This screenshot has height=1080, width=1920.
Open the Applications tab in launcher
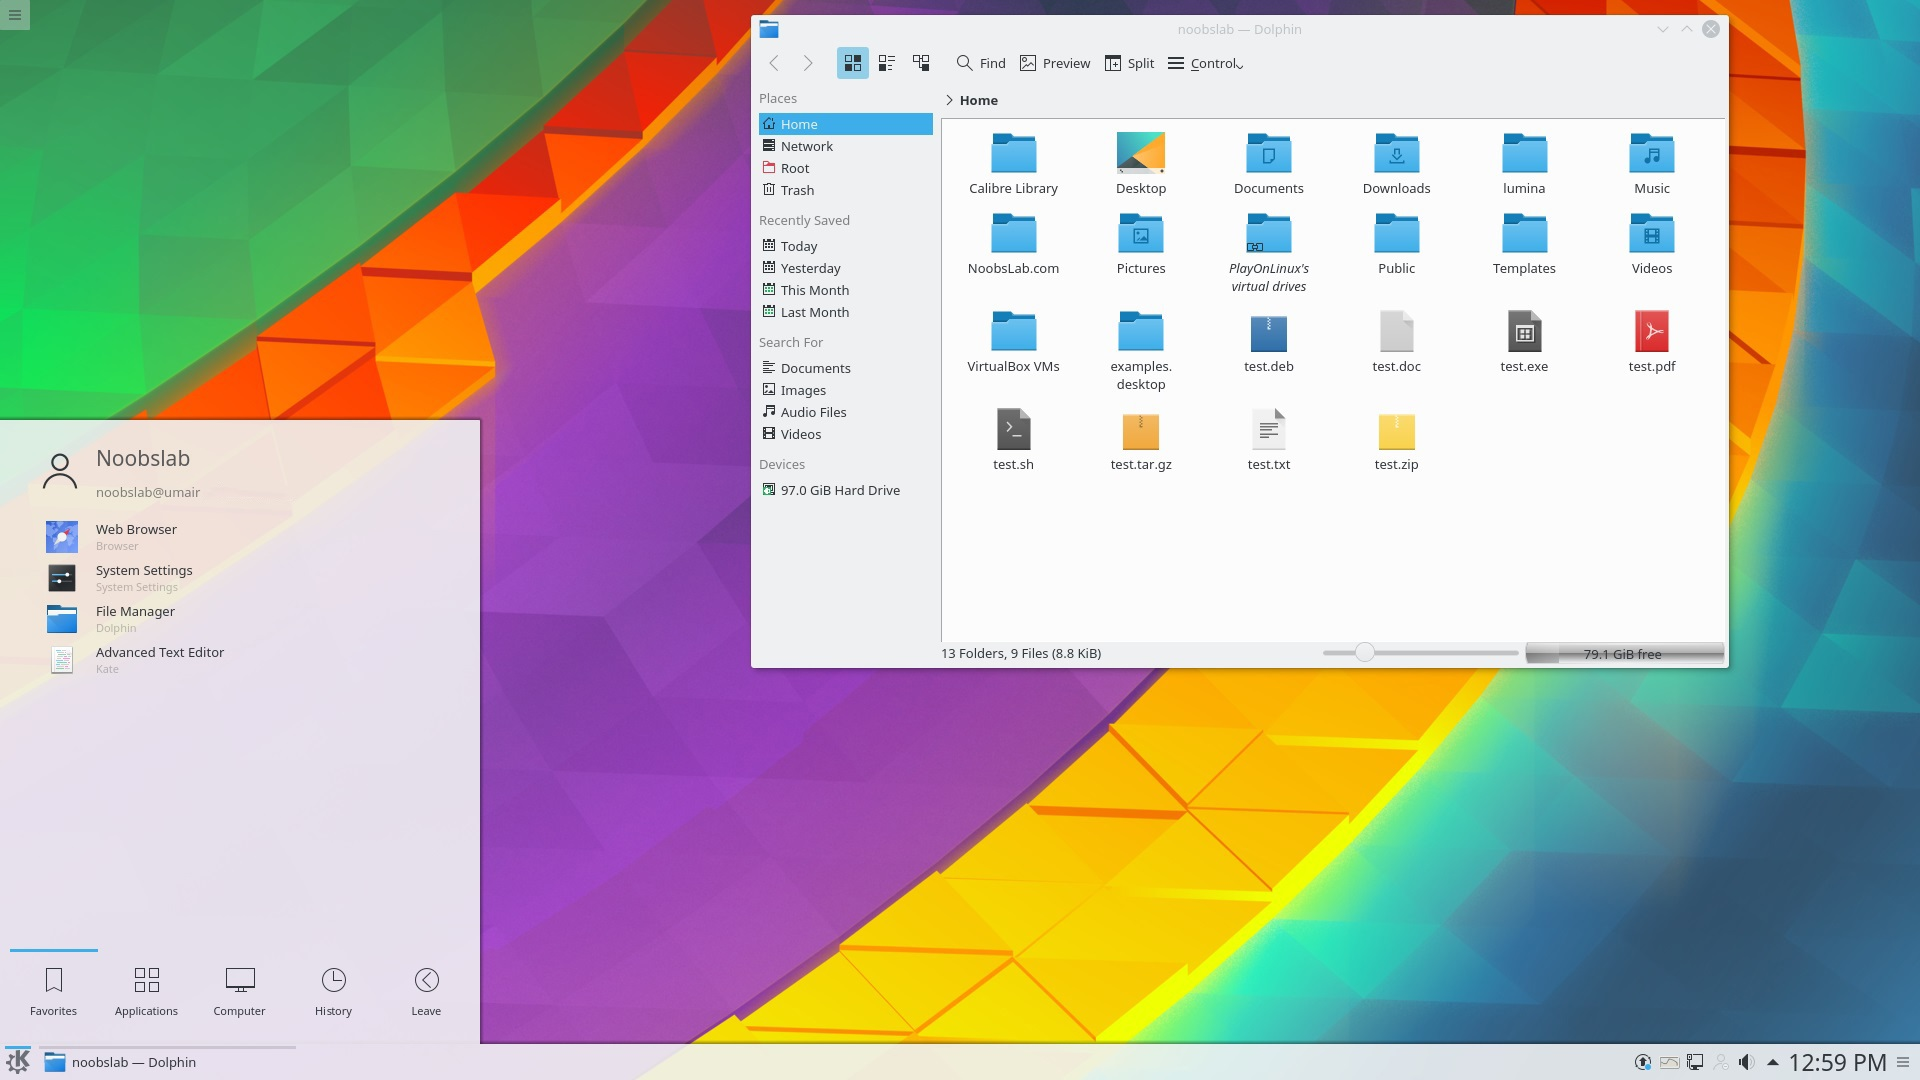click(146, 990)
